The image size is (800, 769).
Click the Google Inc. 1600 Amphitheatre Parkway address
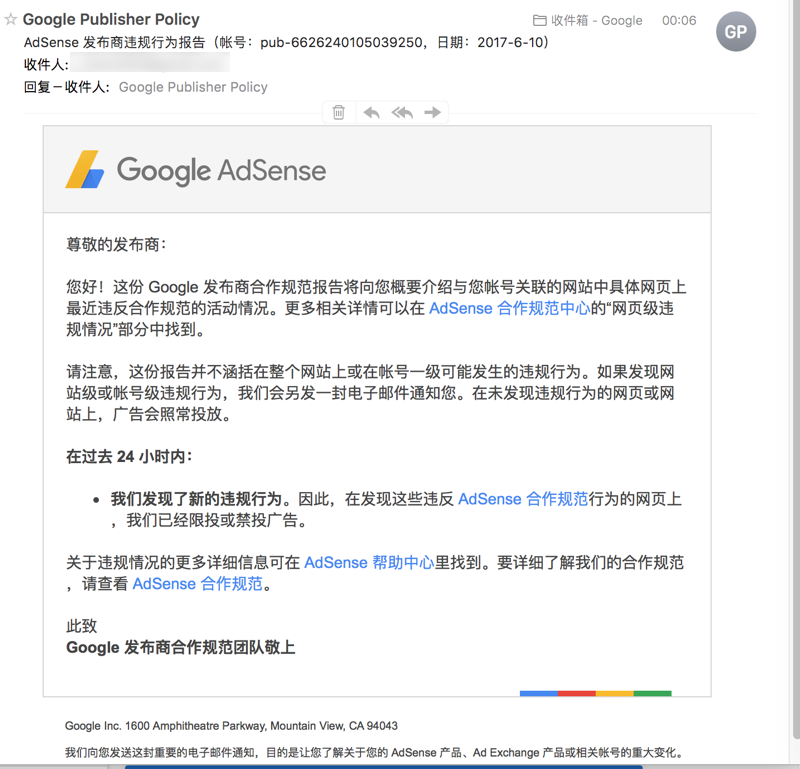(231, 726)
